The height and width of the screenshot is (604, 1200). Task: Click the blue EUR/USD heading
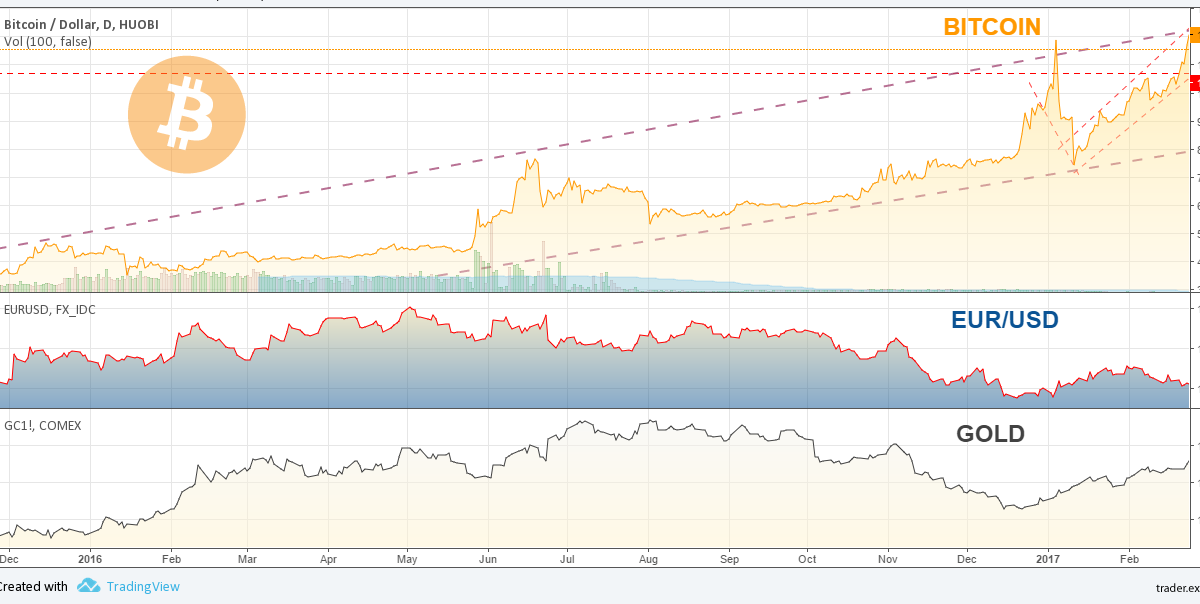click(x=1005, y=320)
